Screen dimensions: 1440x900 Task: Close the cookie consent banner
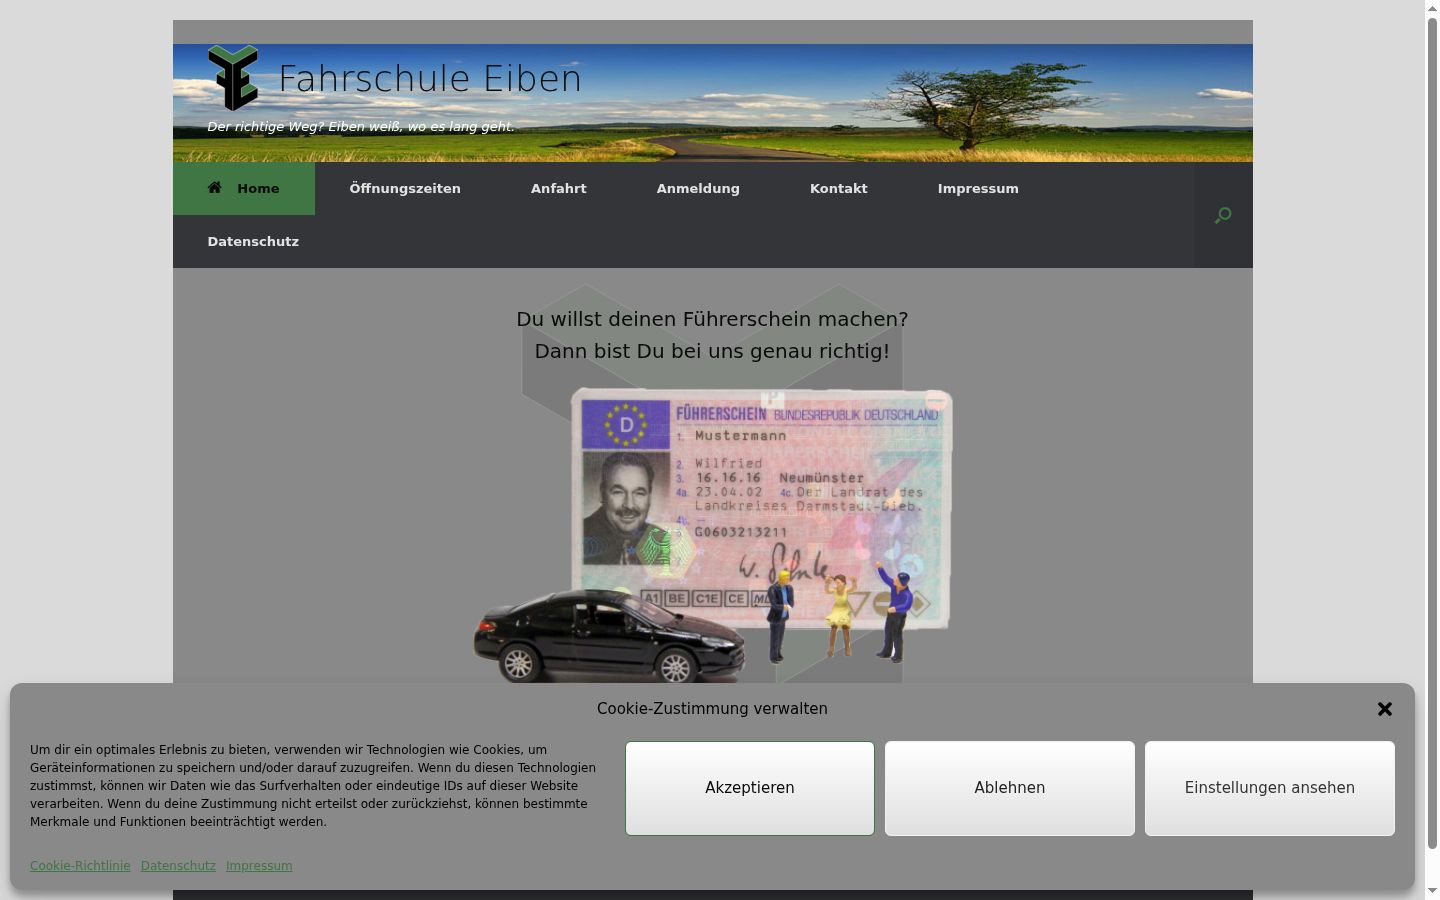[1384, 709]
